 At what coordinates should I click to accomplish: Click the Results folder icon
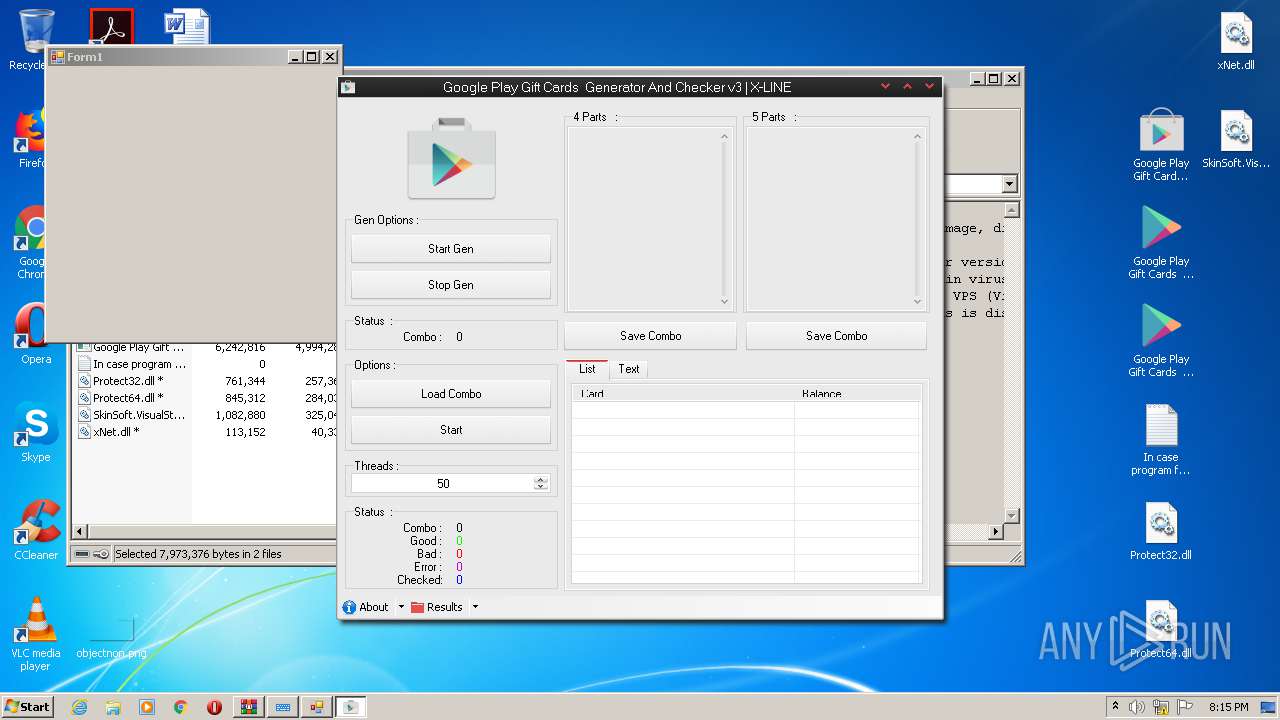(418, 607)
